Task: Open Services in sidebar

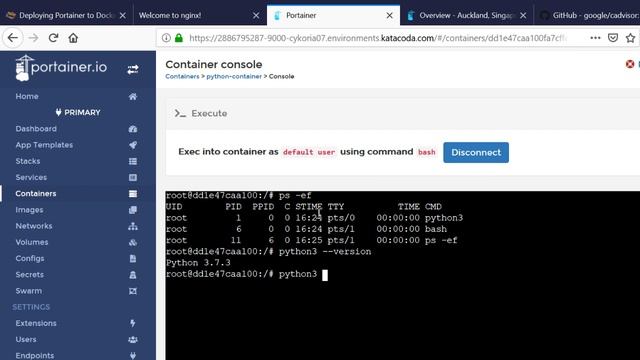Action: click(31, 178)
